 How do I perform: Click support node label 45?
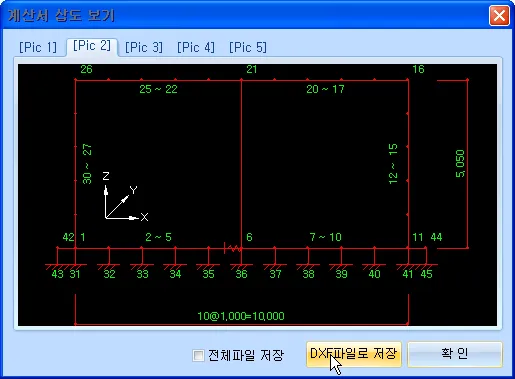click(426, 274)
